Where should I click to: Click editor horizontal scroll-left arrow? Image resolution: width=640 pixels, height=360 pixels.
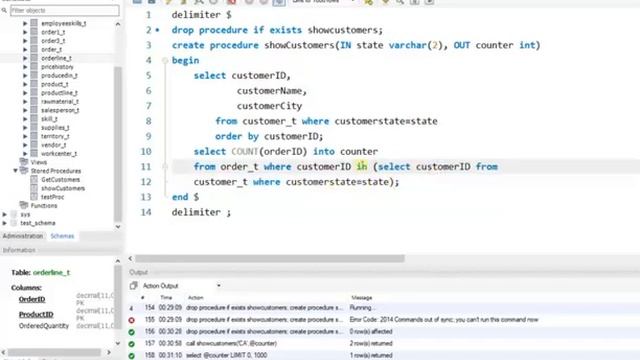click(131, 258)
